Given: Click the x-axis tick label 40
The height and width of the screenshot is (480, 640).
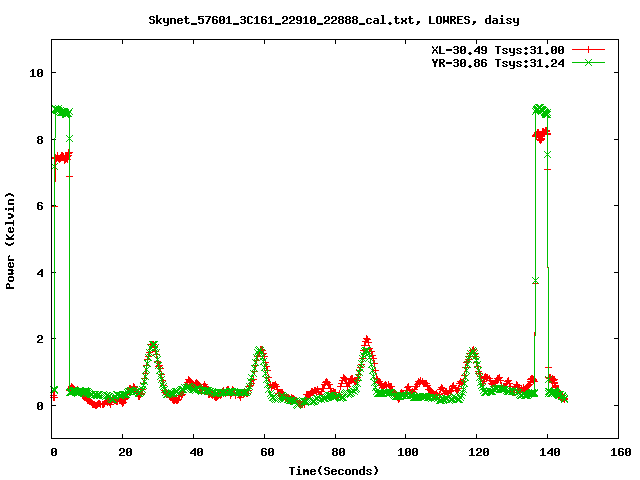Looking at the screenshot, I should click(196, 452).
